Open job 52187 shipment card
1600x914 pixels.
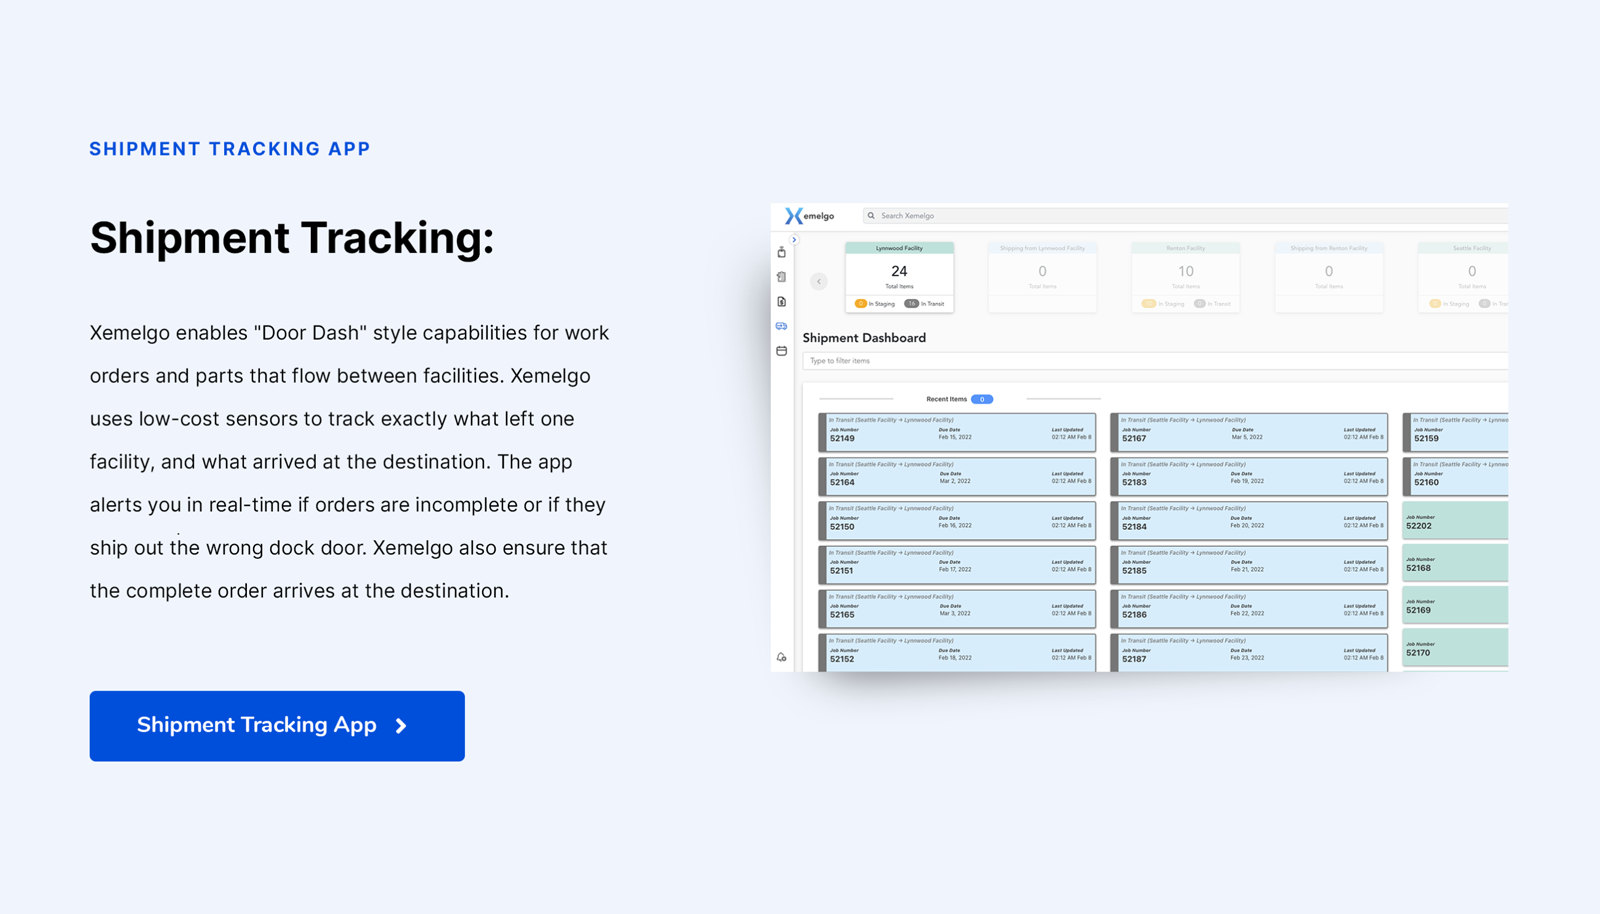pyautogui.click(x=1249, y=652)
